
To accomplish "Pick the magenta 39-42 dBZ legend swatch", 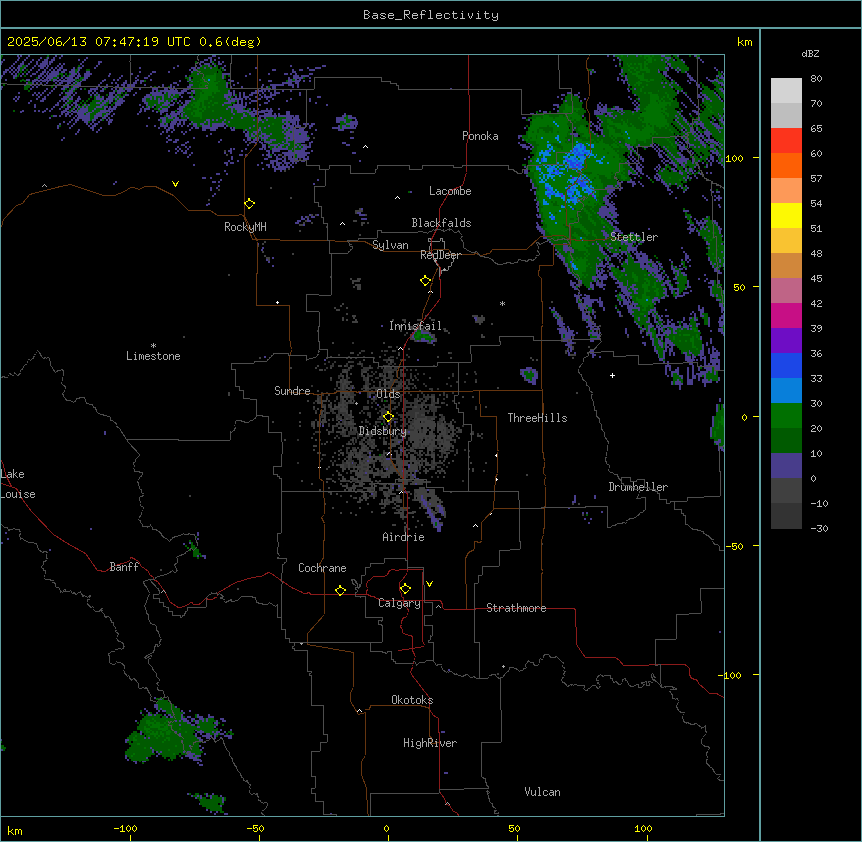I will pos(786,315).
